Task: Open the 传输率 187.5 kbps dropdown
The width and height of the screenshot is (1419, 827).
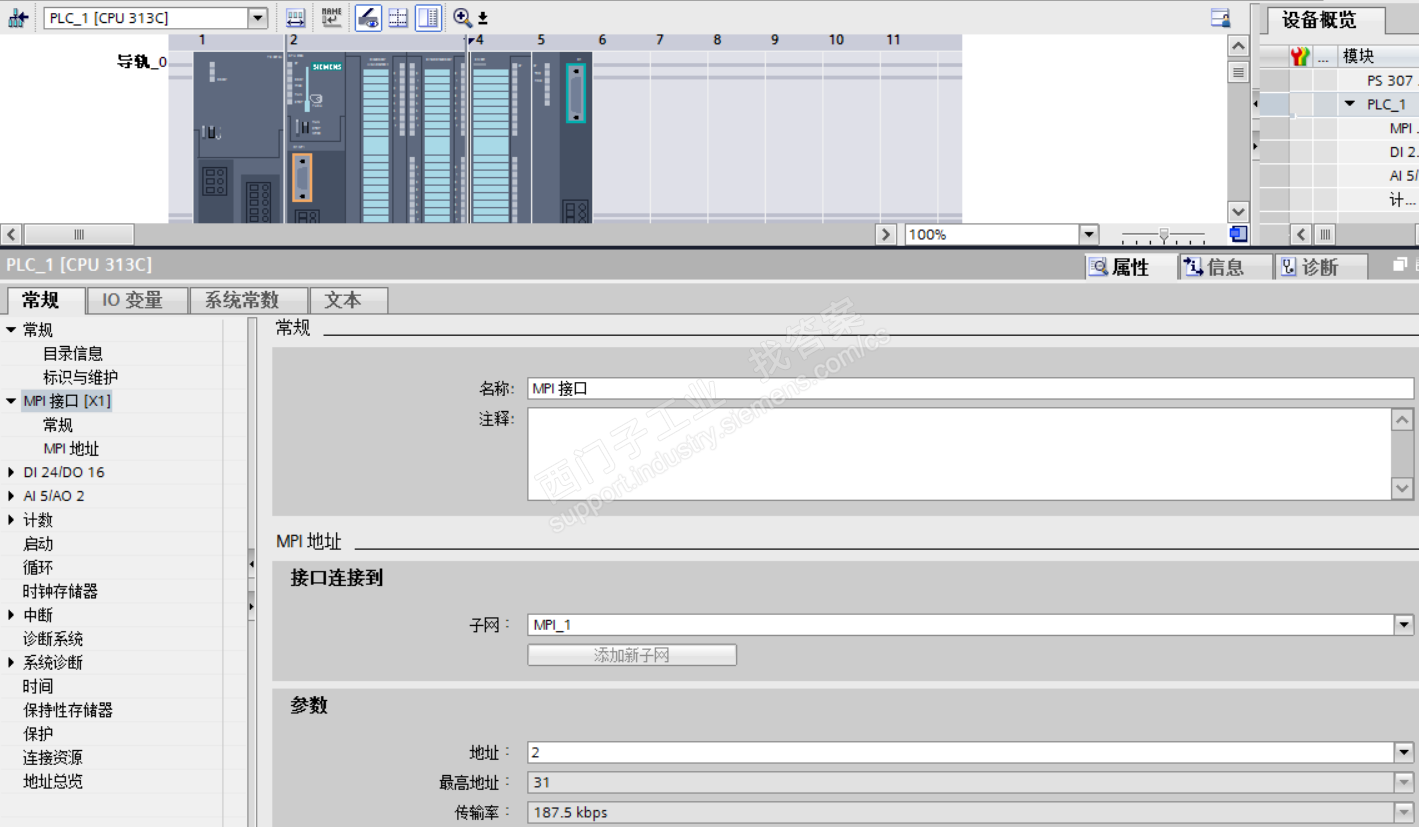Action: [x=1404, y=812]
